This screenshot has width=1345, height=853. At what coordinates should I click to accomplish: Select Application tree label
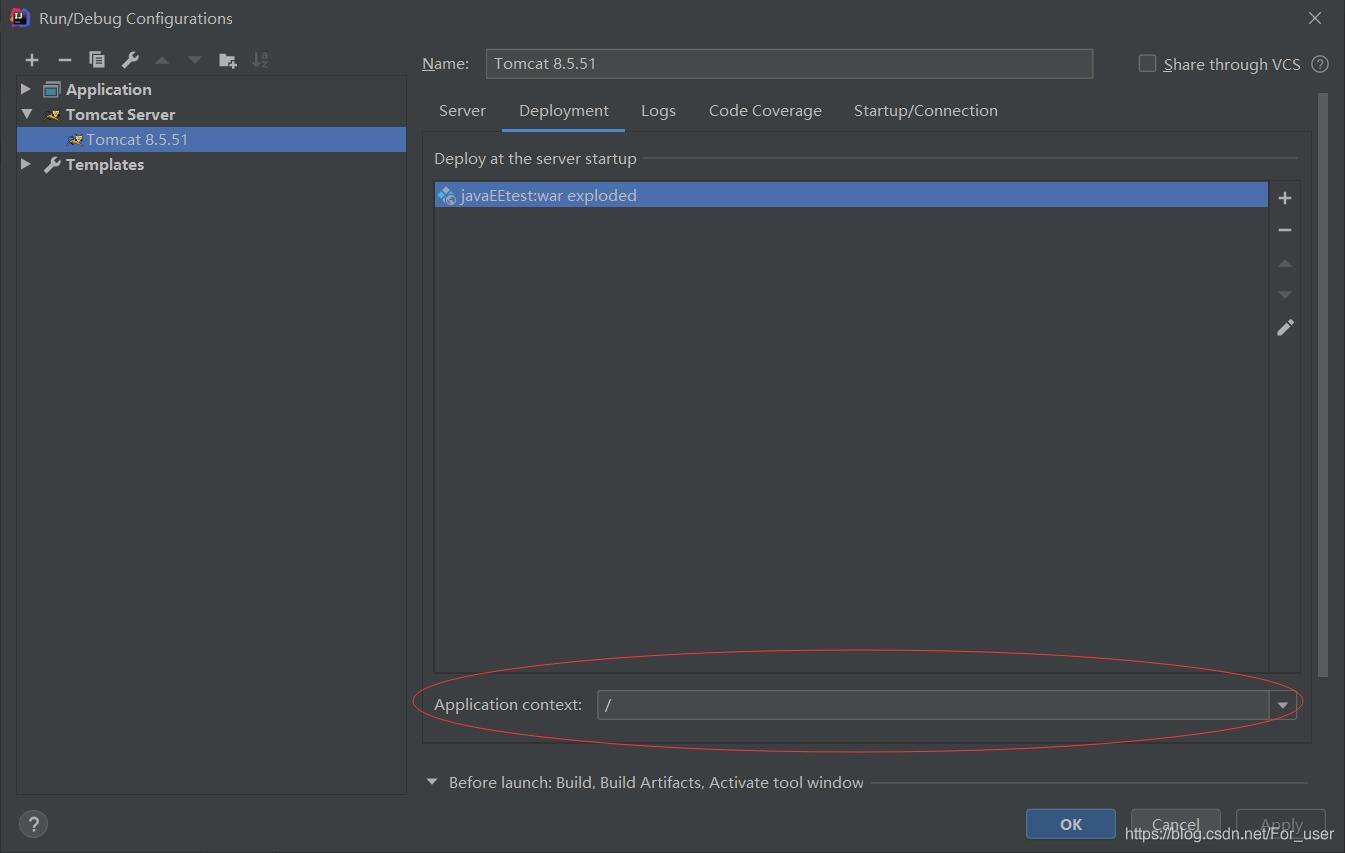[108, 89]
